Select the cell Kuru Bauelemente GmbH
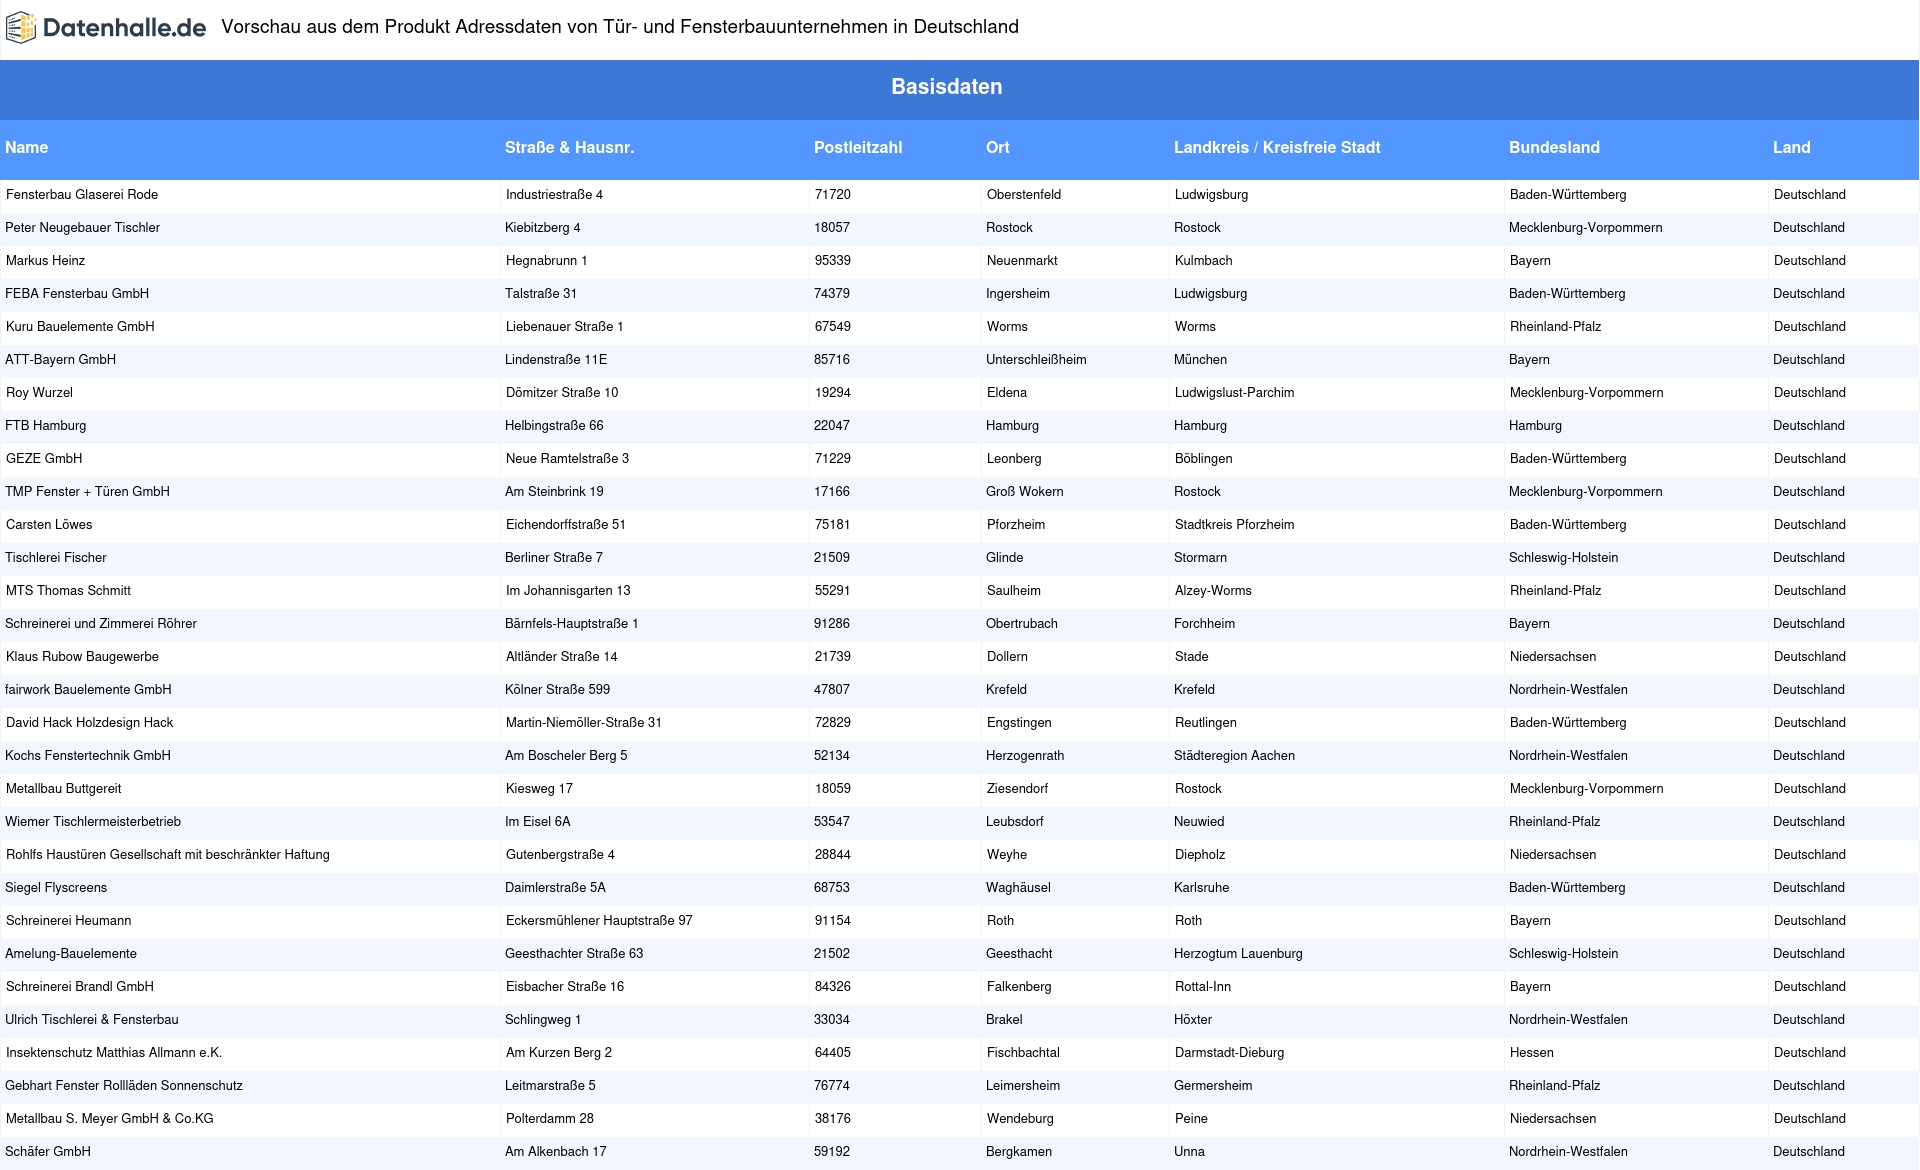The width and height of the screenshot is (1920, 1170). click(250, 327)
